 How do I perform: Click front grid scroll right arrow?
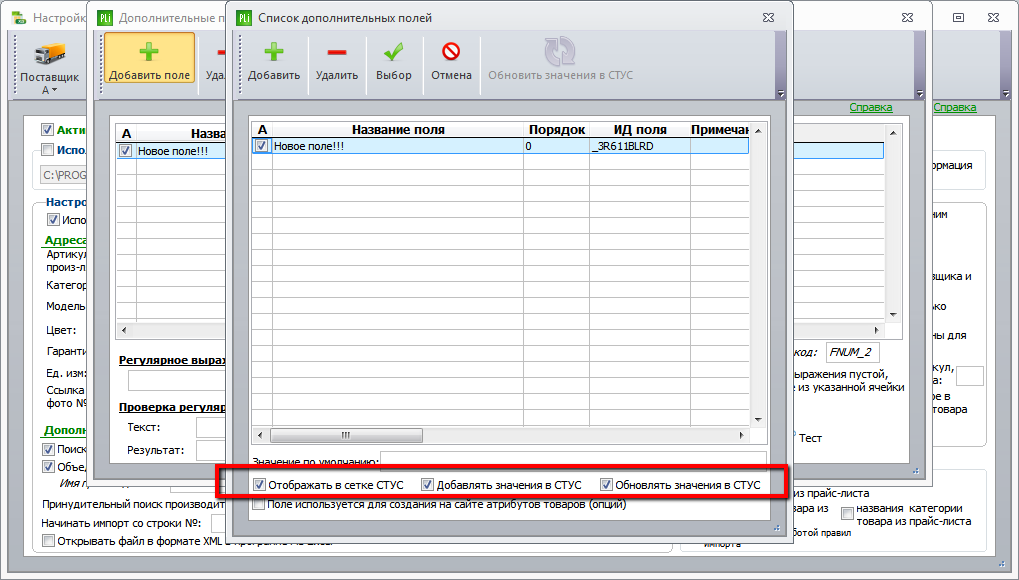pos(742,435)
